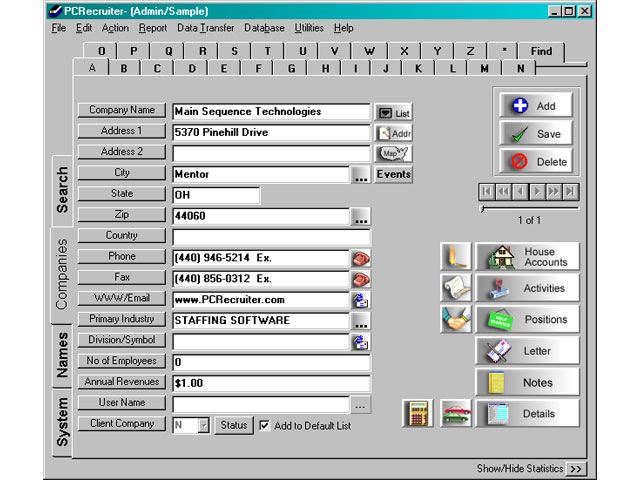Open the Utilities menu

coord(309,28)
